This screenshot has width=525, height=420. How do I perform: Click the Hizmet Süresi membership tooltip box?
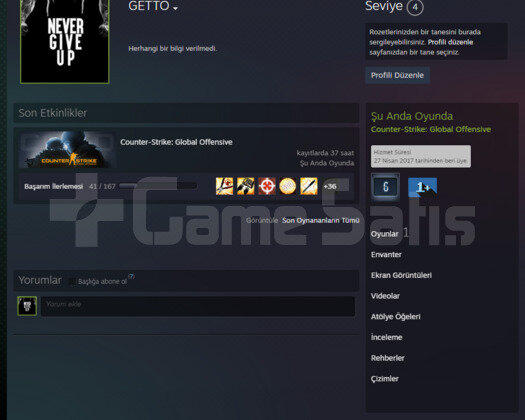click(421, 156)
